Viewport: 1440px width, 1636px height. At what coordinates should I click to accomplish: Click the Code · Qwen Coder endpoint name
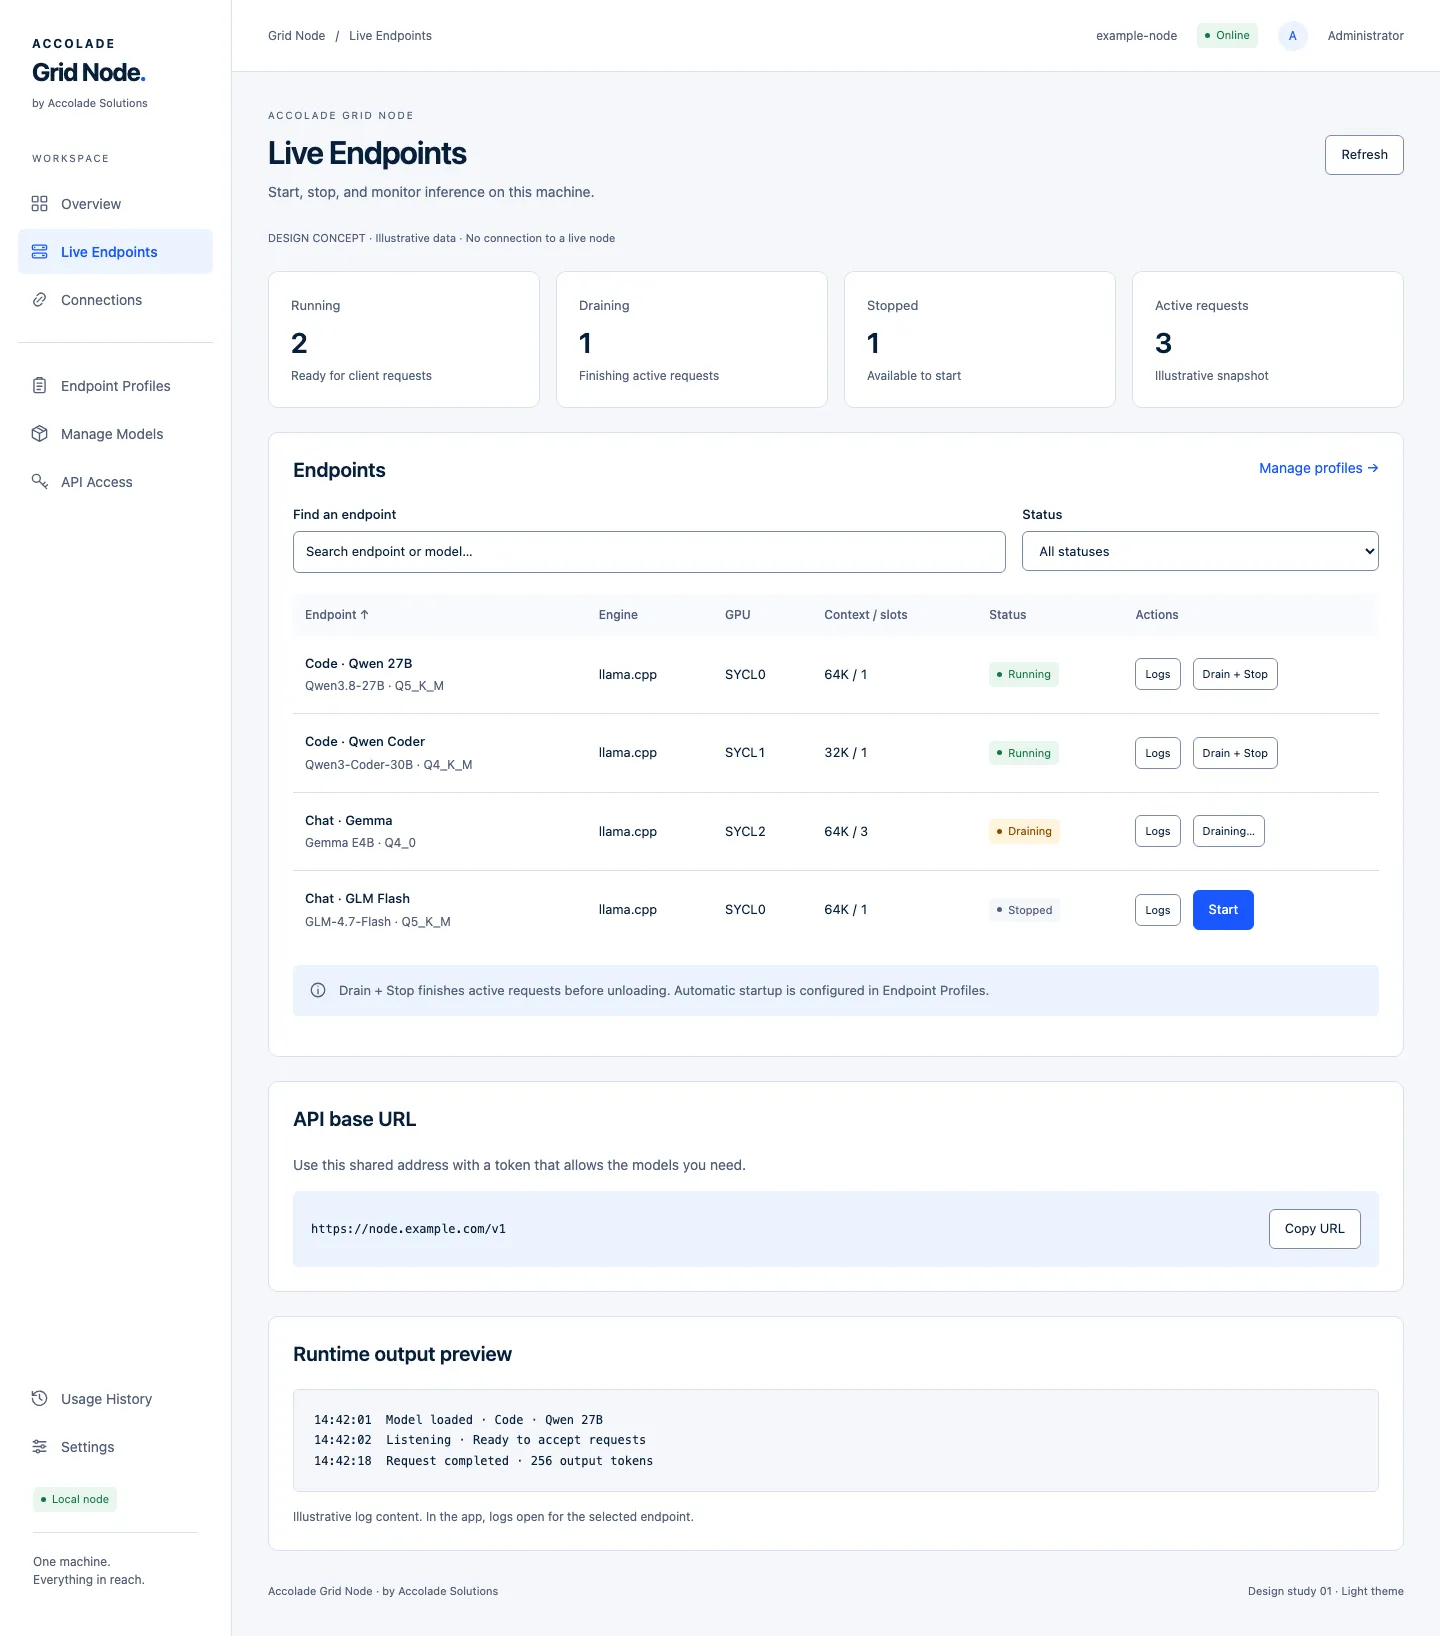click(365, 742)
